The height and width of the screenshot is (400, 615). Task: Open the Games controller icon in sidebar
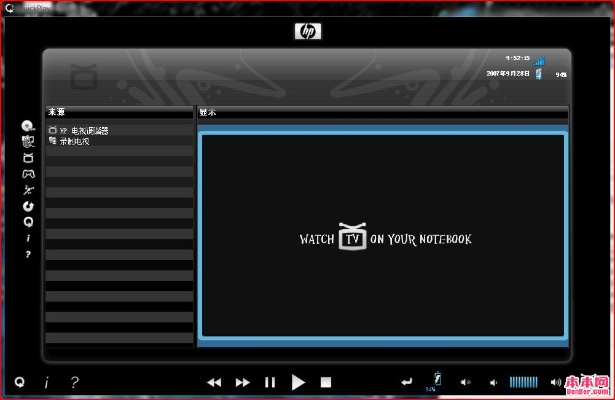28,174
